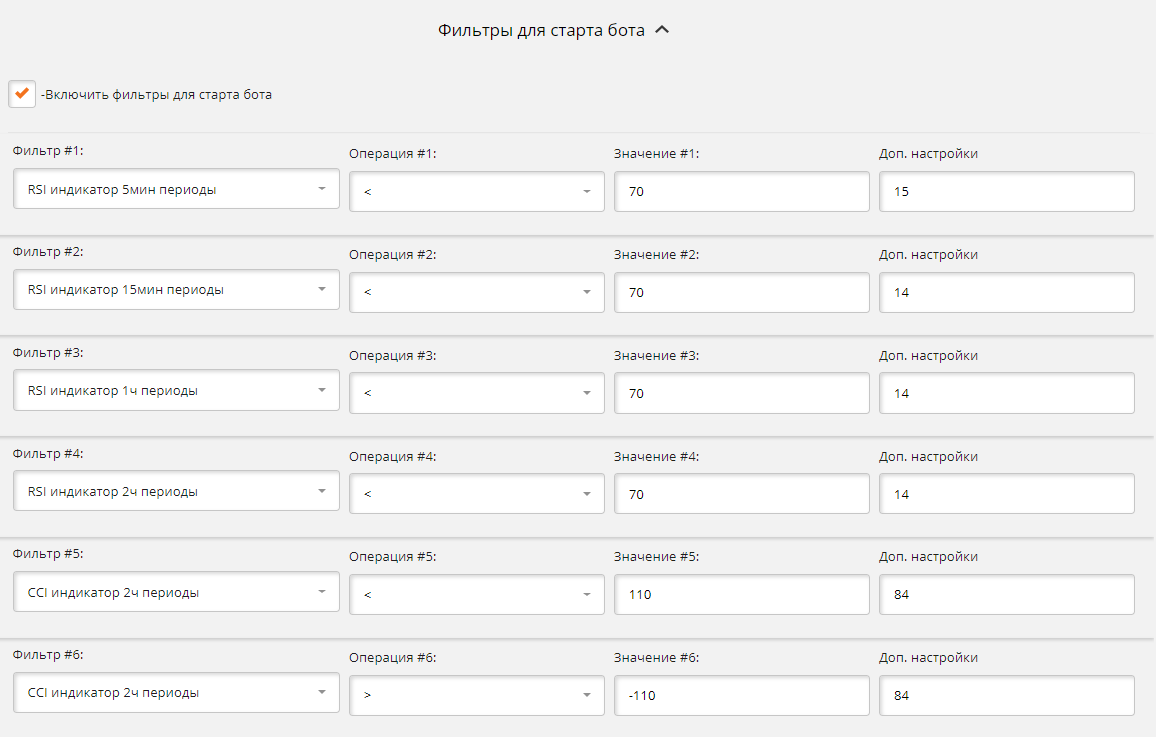Click Доп. настройки field for filter #4

(x=1006, y=494)
